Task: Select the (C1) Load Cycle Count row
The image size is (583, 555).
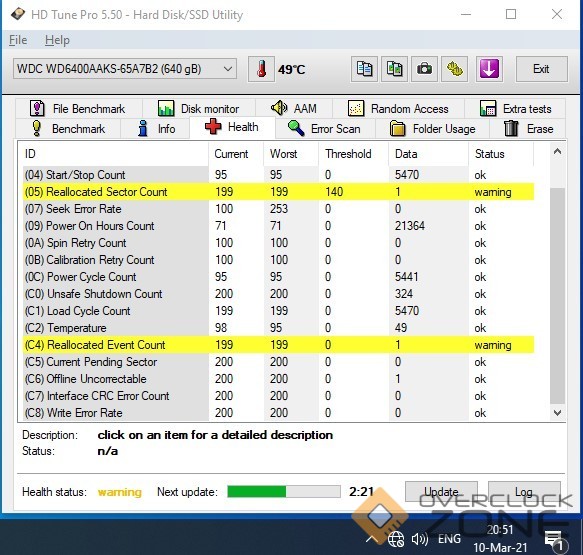Action: tap(278, 311)
